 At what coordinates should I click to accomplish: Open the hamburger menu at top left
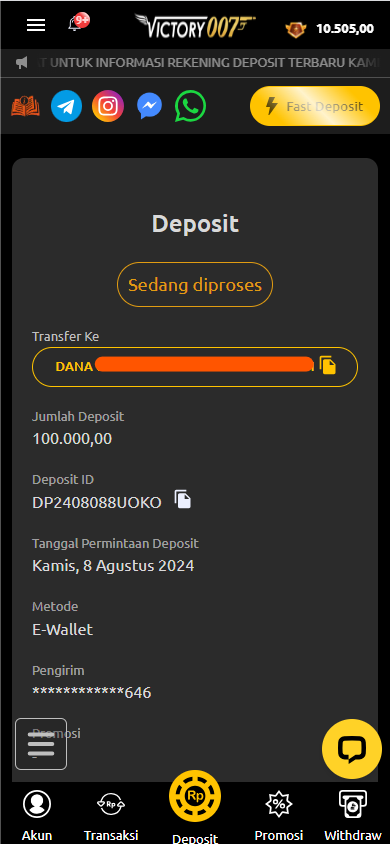tap(36, 25)
